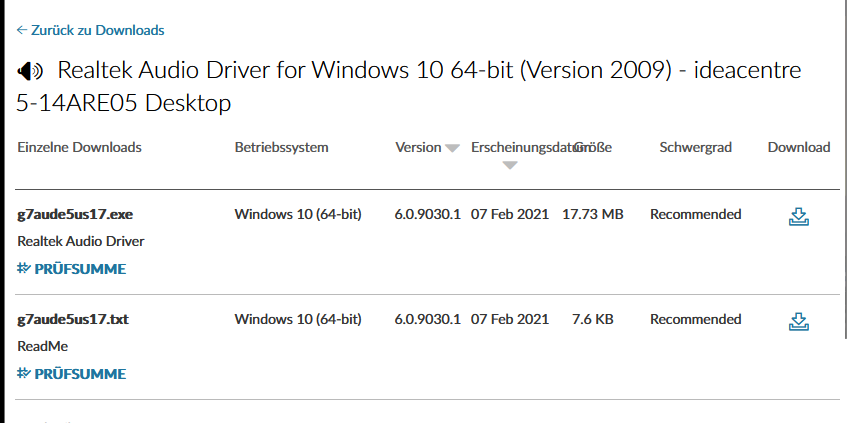Click the g7aude5us17.txt file name
Viewport: 849px width, 423px height.
pos(73,319)
